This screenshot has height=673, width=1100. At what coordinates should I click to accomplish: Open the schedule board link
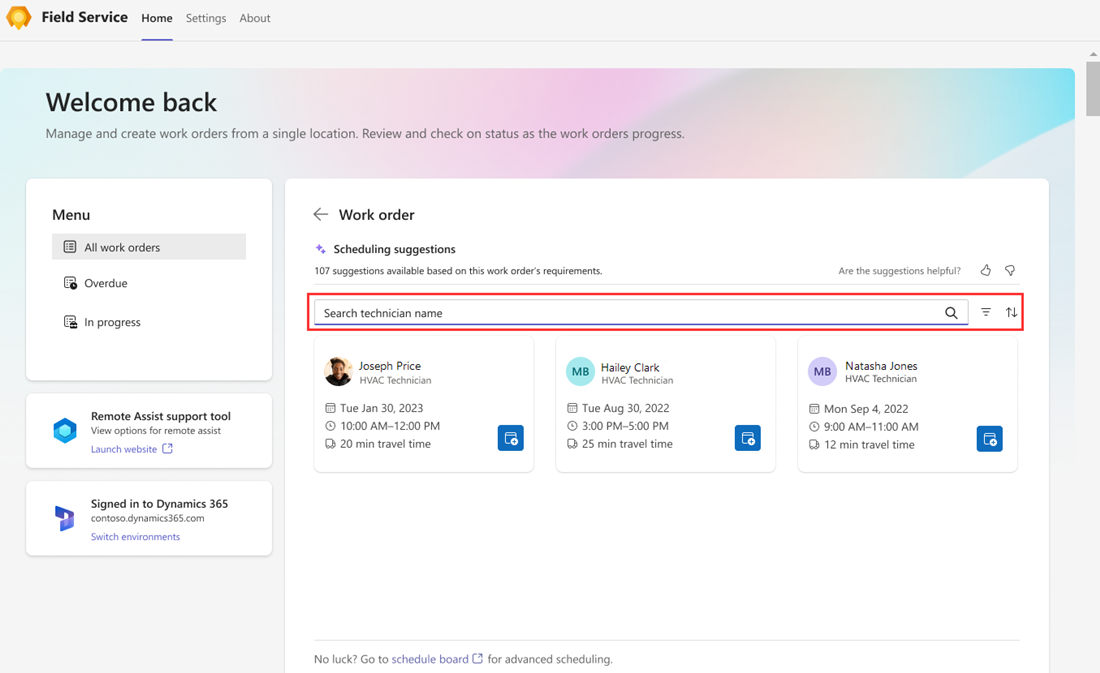point(429,659)
